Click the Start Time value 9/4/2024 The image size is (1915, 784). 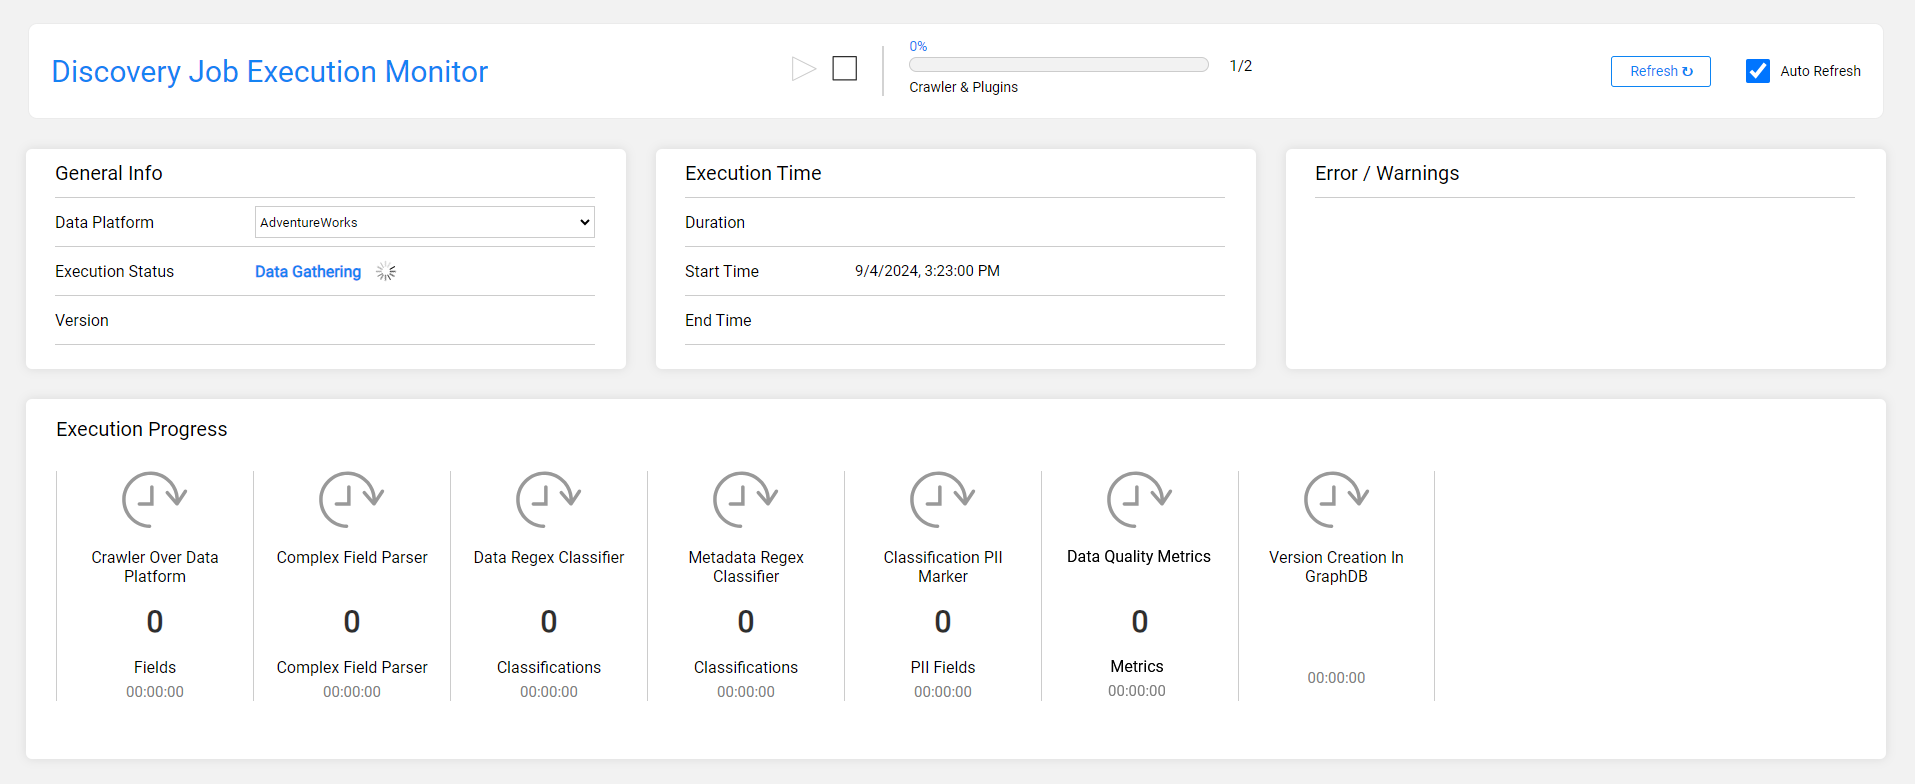point(927,271)
